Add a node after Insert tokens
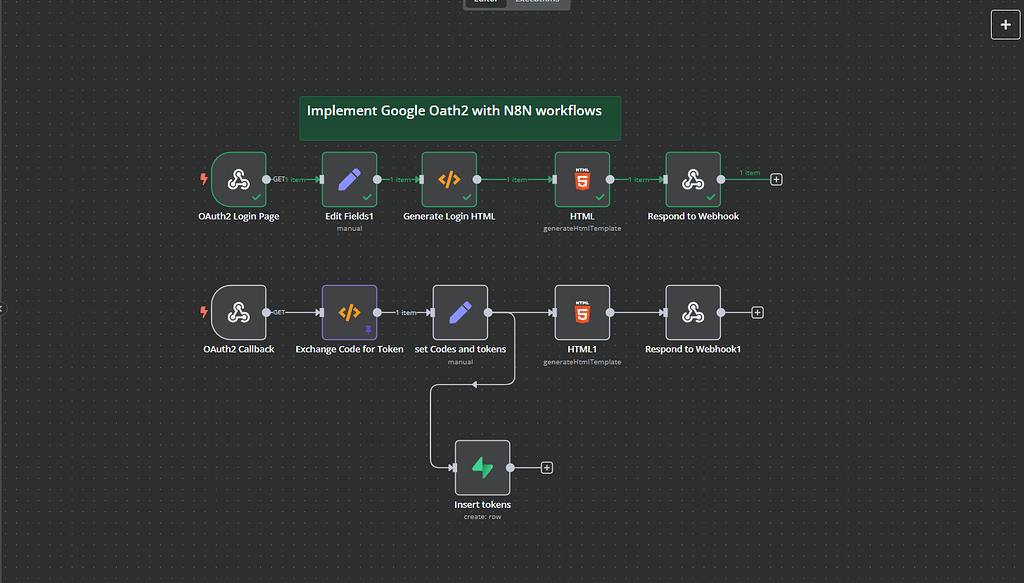 tap(546, 467)
